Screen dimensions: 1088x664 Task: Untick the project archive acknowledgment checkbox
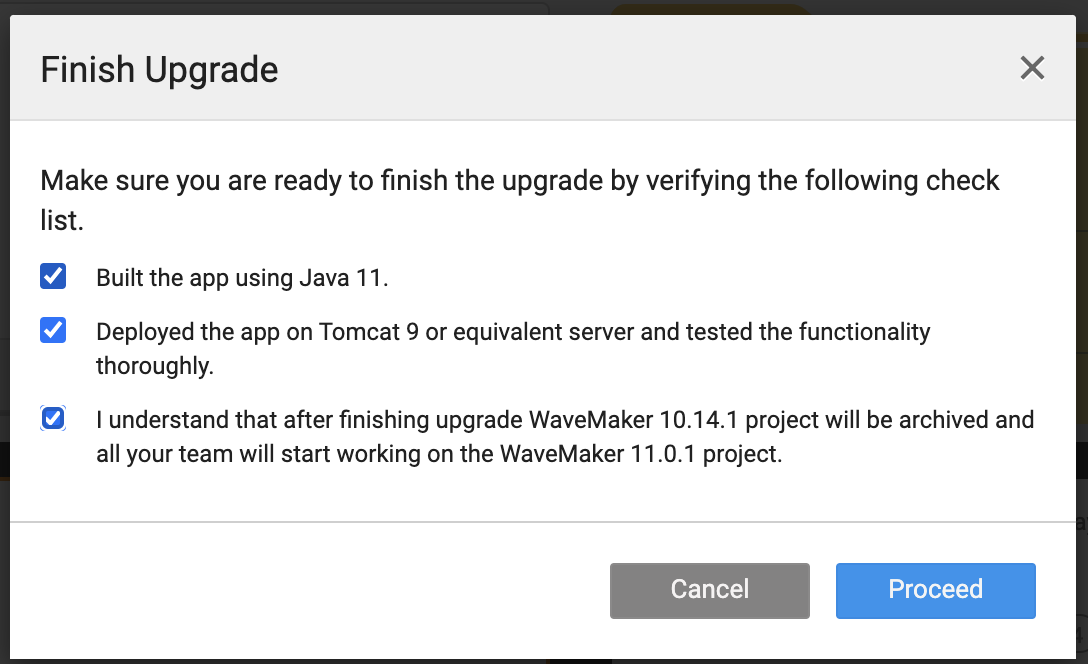coord(53,418)
